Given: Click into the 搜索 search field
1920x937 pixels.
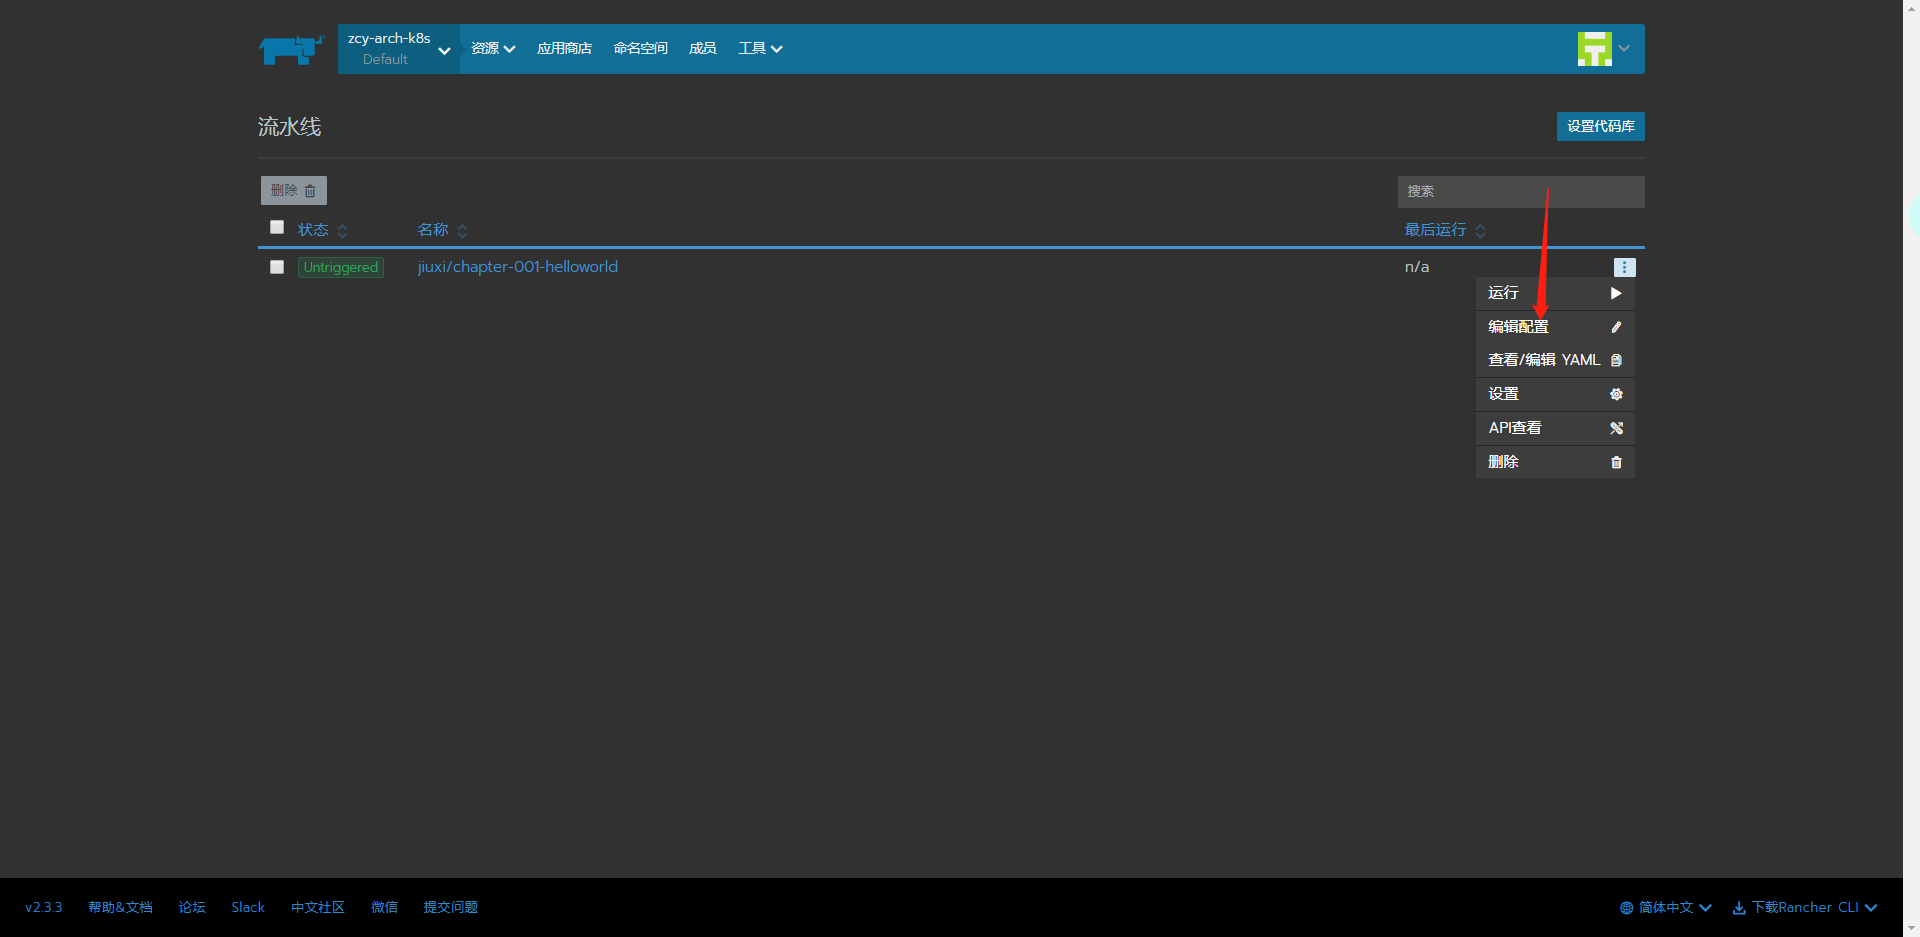Looking at the screenshot, I should pos(1521,192).
